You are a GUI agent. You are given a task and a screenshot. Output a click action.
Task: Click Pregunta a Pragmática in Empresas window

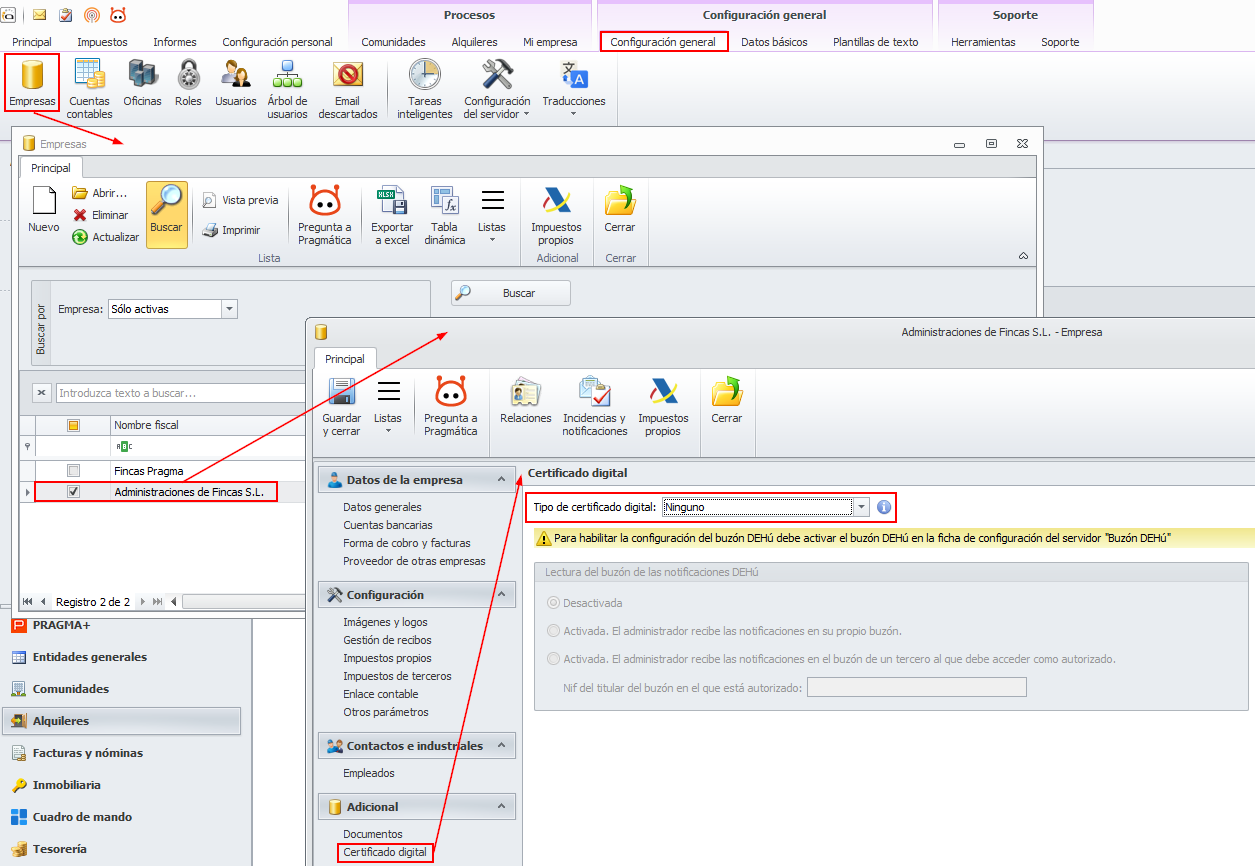(325, 215)
